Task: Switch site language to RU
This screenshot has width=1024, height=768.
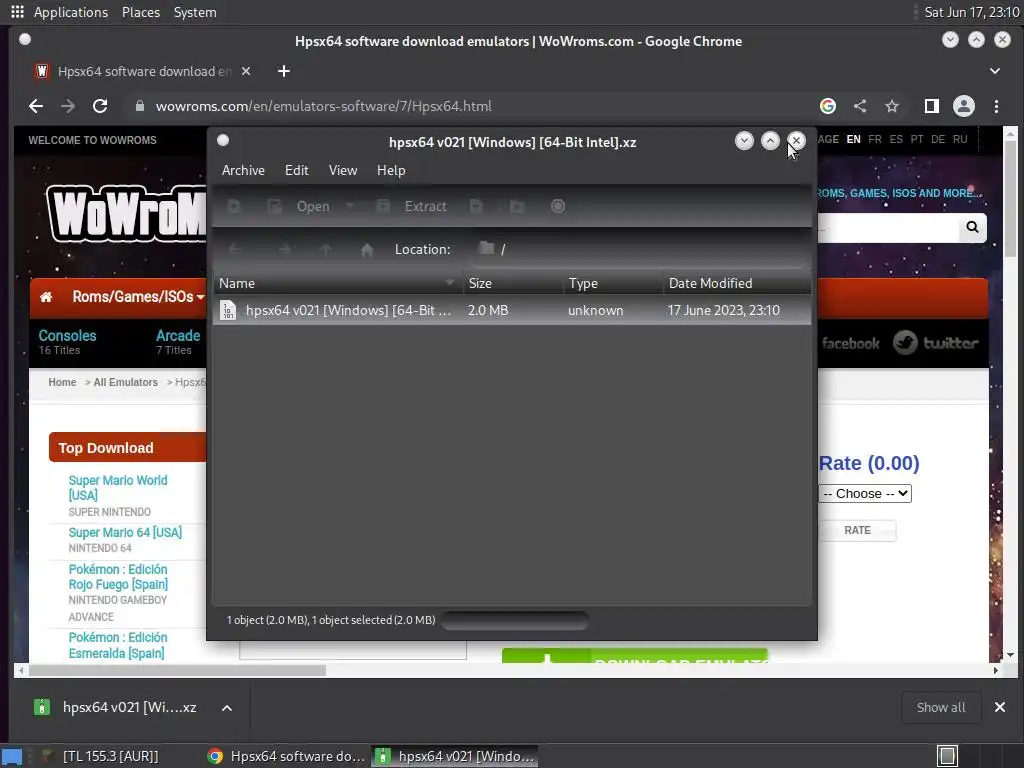Action: [x=960, y=140]
